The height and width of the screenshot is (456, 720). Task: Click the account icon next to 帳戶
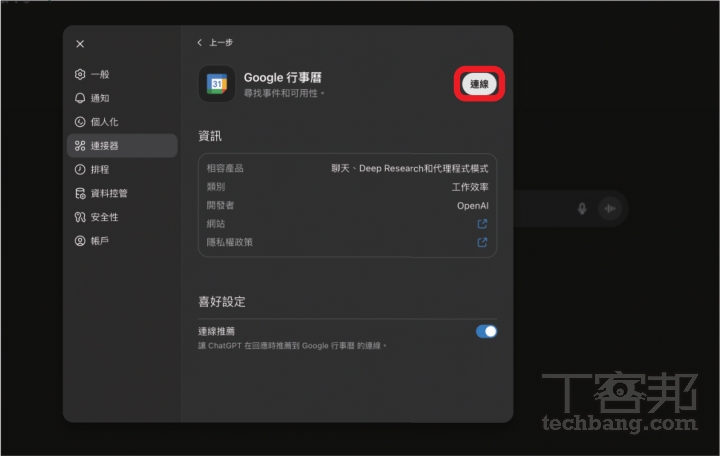pyautogui.click(x=80, y=241)
